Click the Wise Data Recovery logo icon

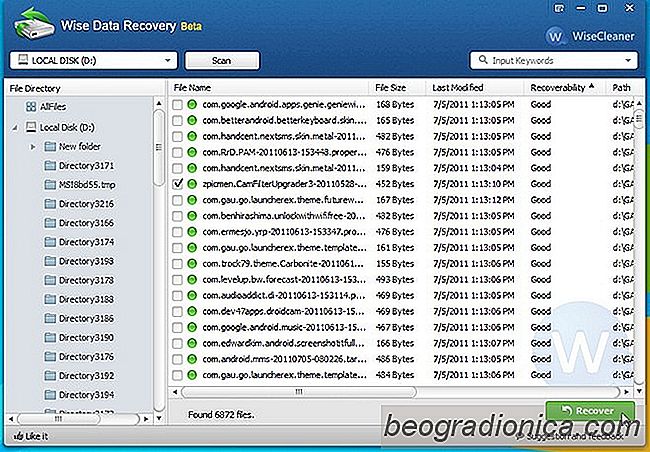pyautogui.click(x=34, y=24)
